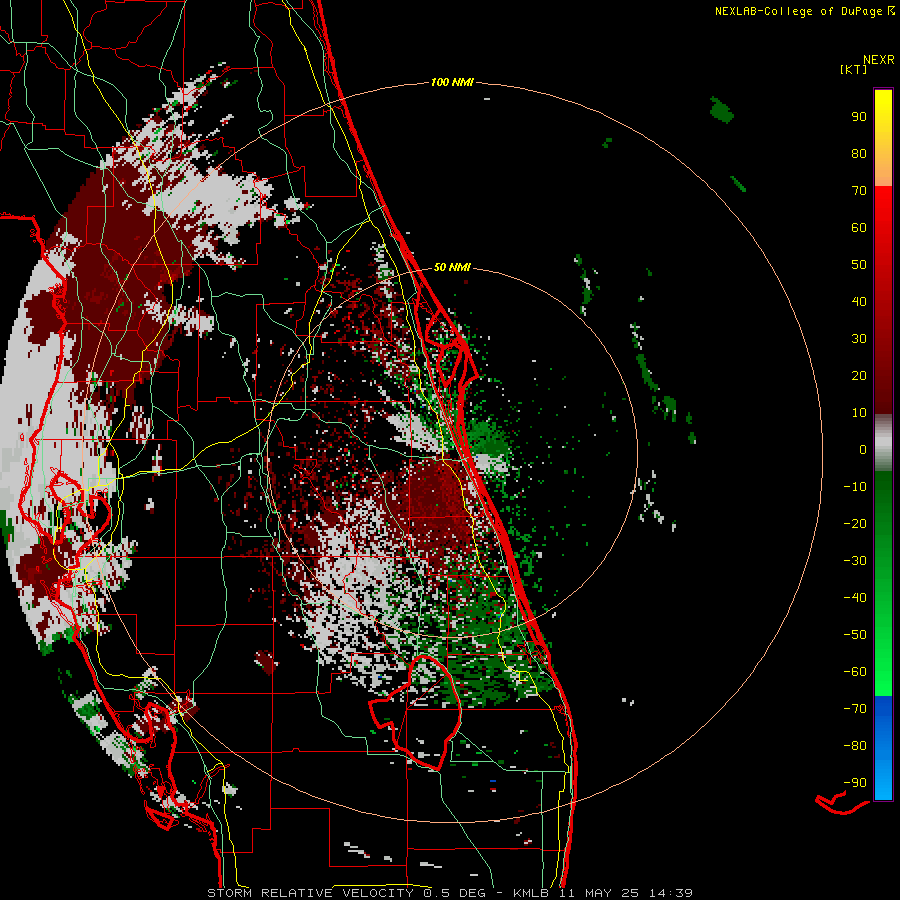Click the -60 tick label on the scale
This screenshot has width=900, height=900.
coord(855,672)
